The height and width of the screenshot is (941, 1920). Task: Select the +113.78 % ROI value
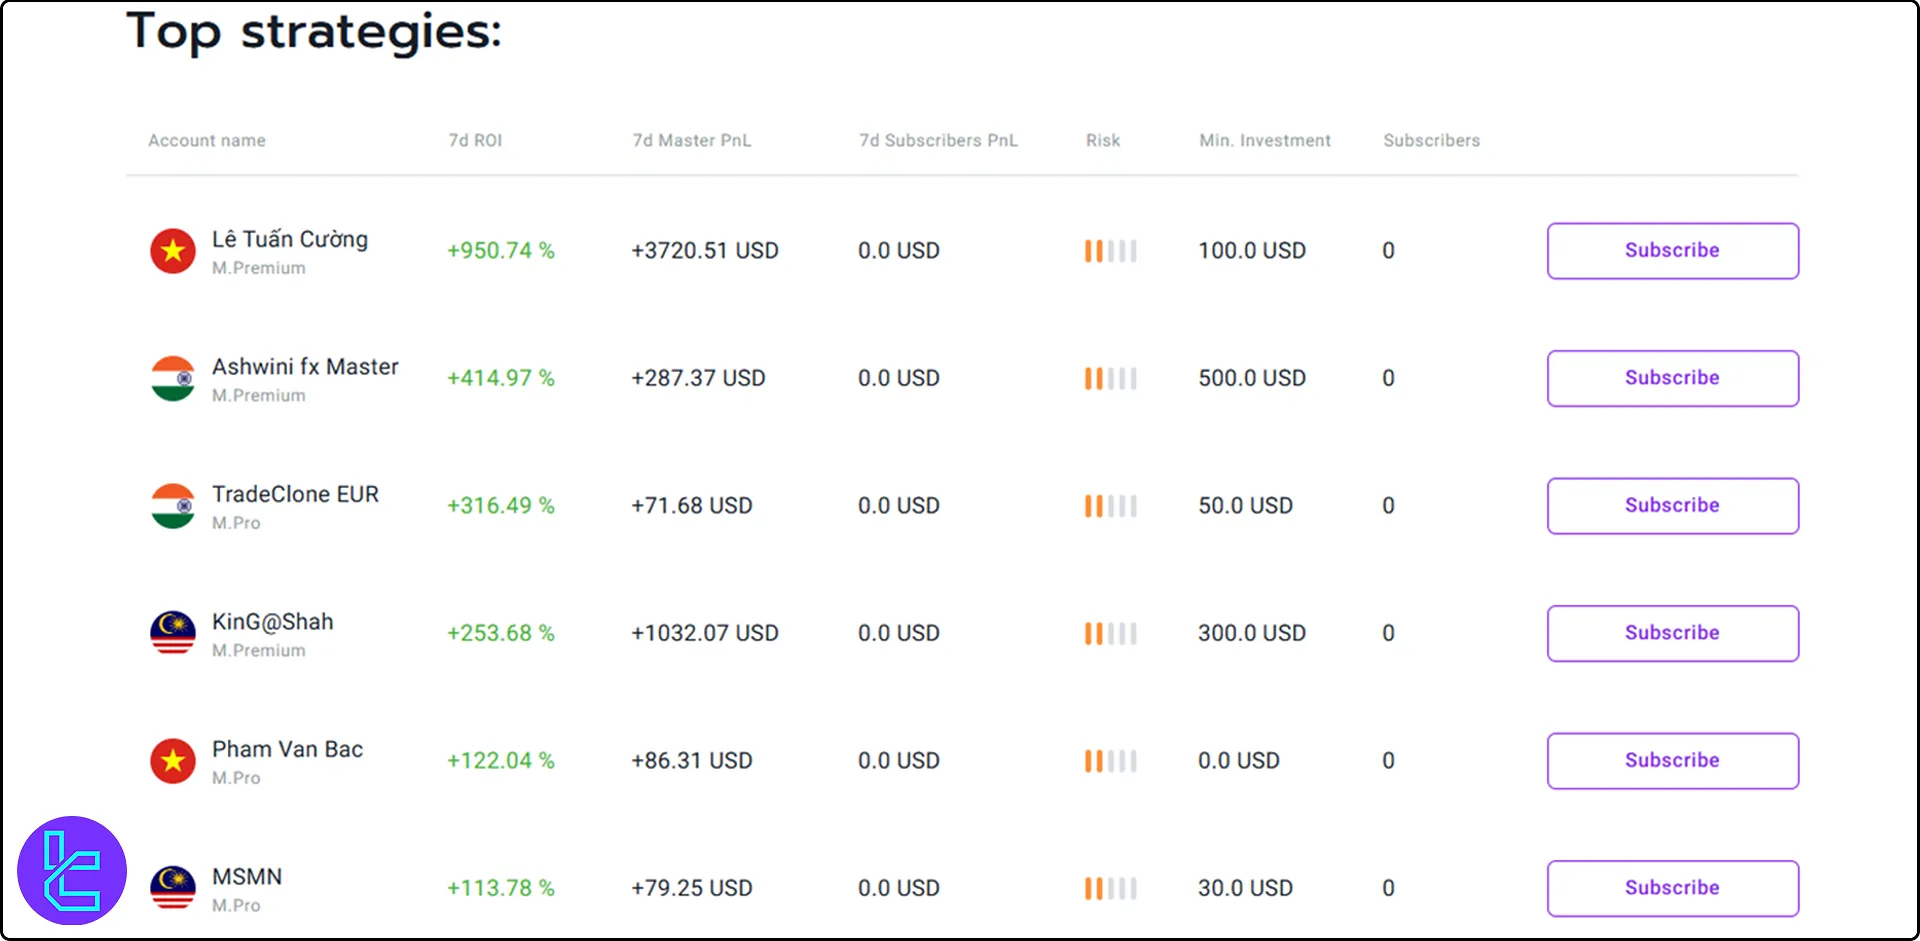500,888
